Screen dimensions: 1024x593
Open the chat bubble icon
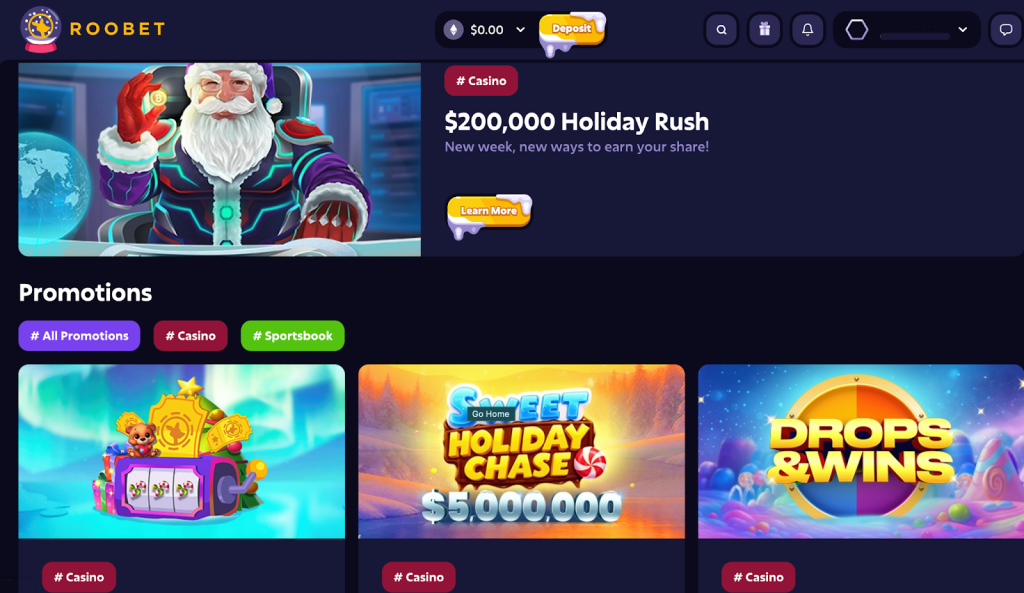pyautogui.click(x=1006, y=29)
